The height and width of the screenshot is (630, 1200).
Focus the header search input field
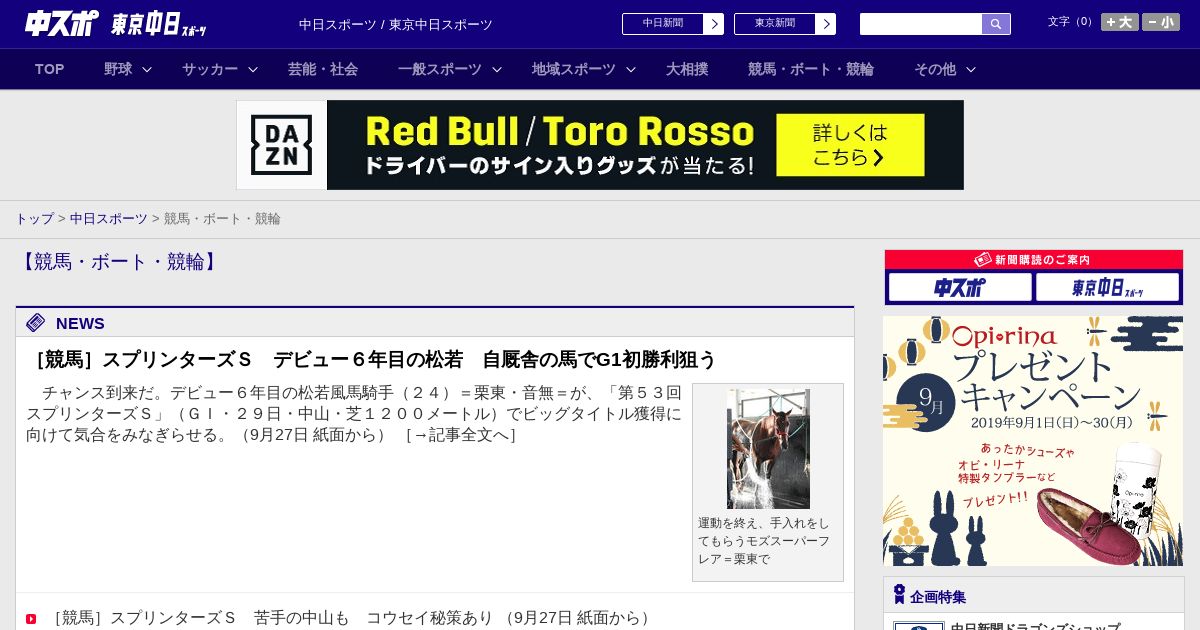921,24
